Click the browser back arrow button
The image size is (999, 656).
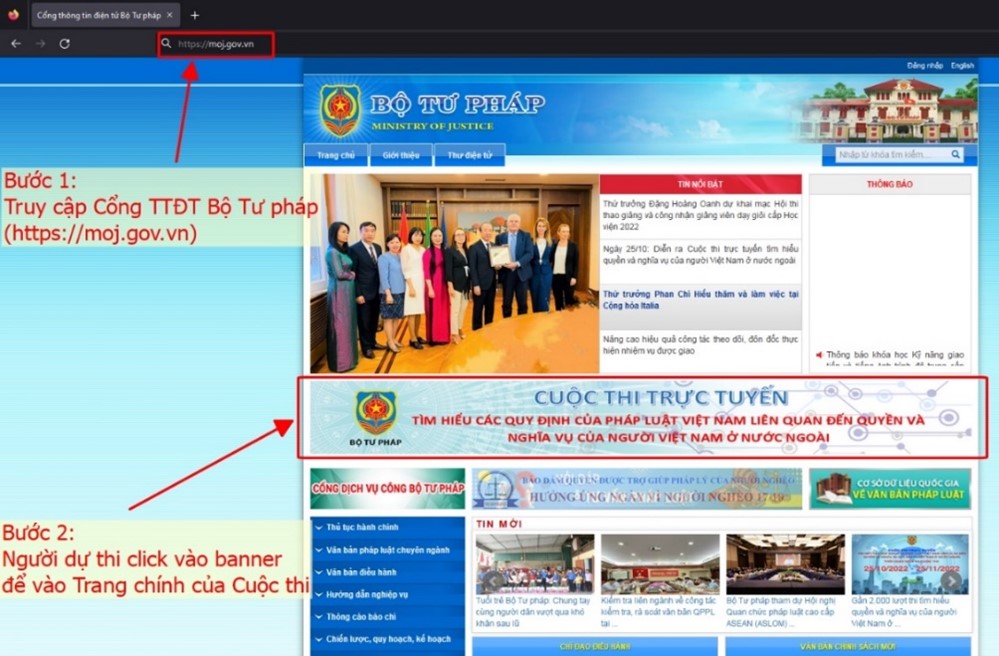tap(16, 44)
